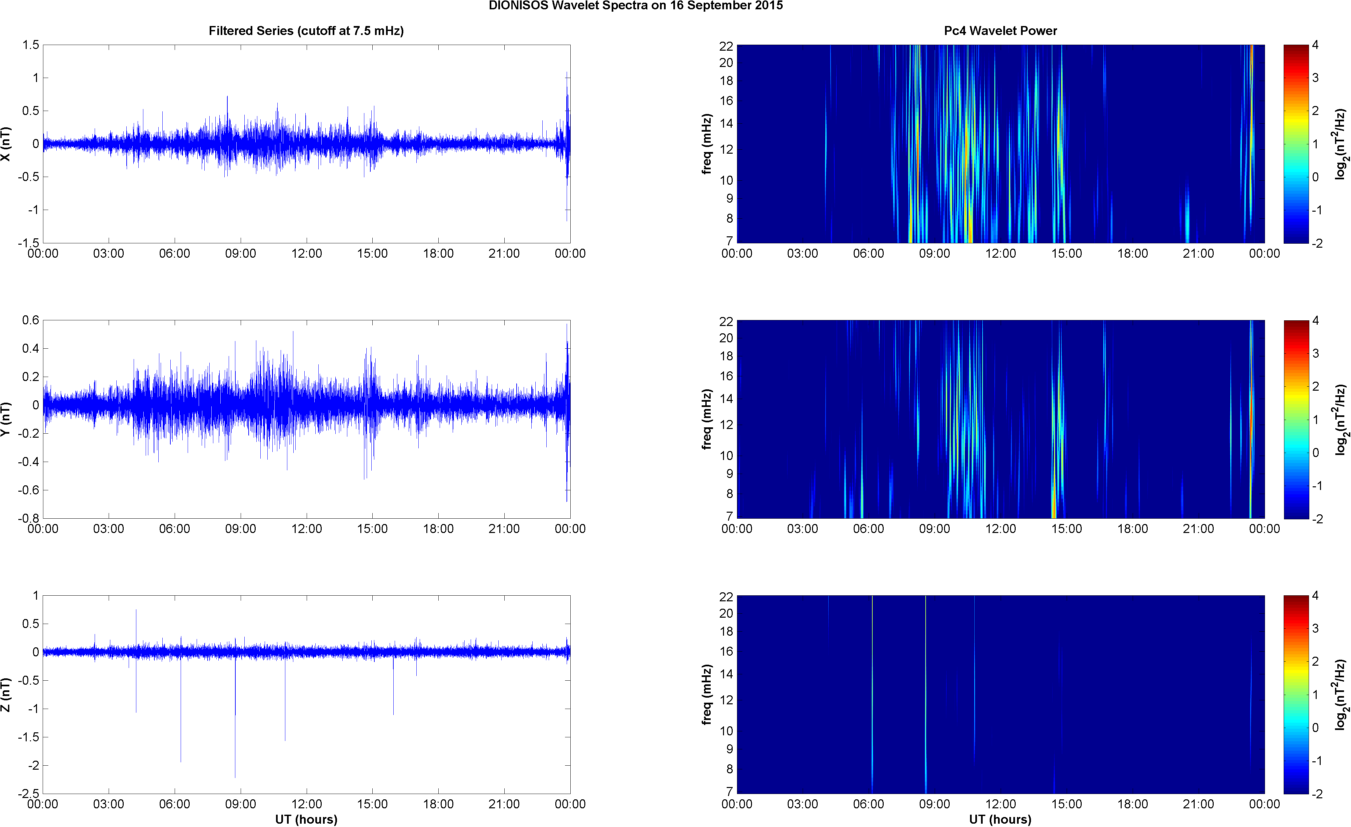Click the 'X (nT)' vertical axis label
Screen dimensions: 1351x827
point(7,143)
